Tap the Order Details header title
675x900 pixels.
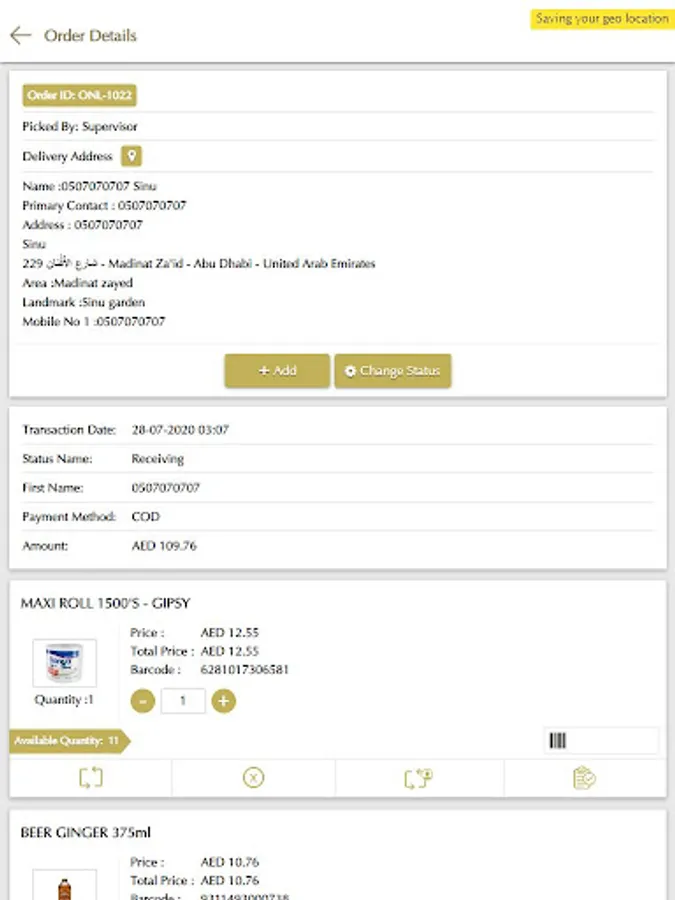(x=90, y=36)
